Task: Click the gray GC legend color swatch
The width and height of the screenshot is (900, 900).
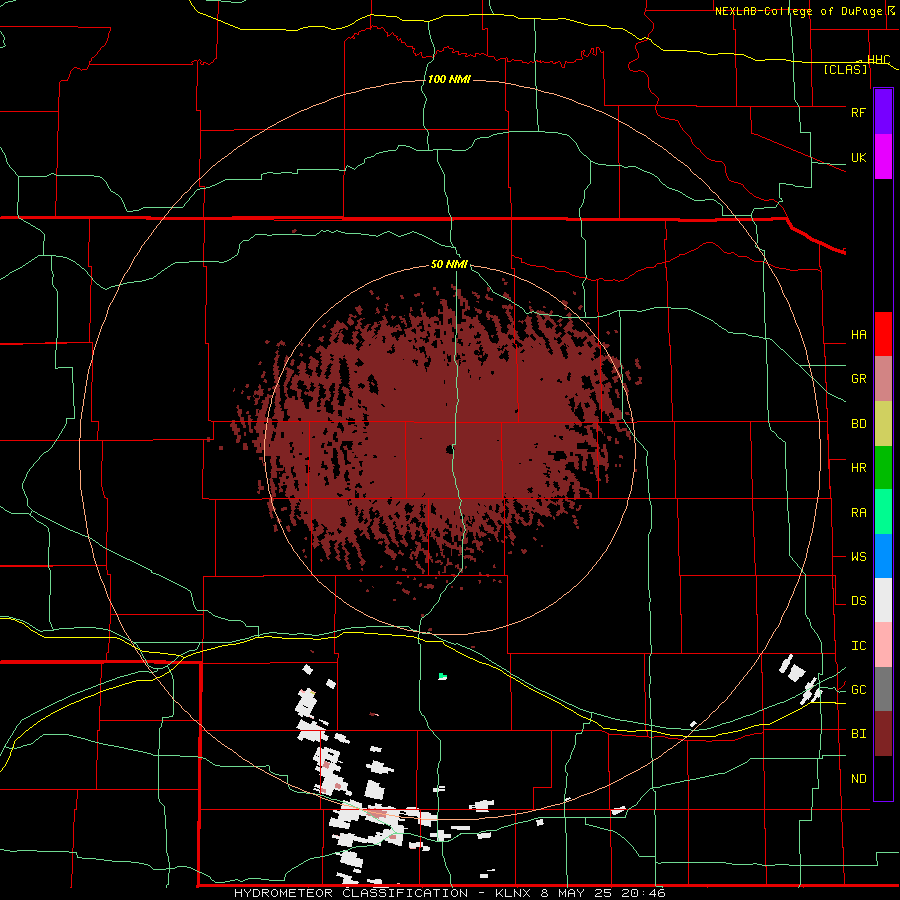Action: 883,689
